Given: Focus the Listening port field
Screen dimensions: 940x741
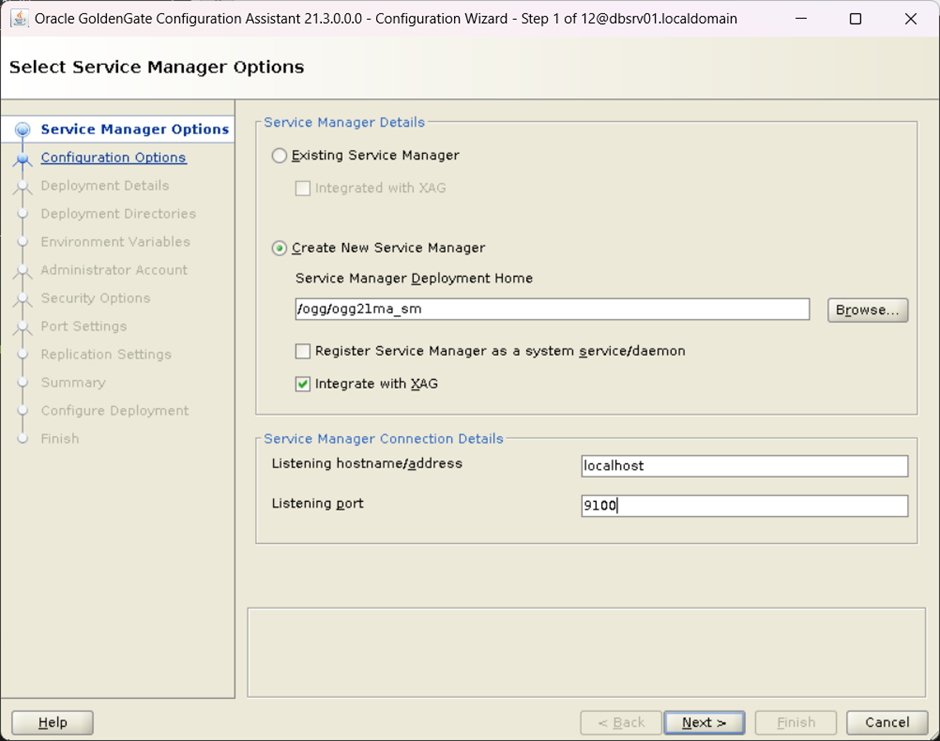Looking at the screenshot, I should (745, 505).
